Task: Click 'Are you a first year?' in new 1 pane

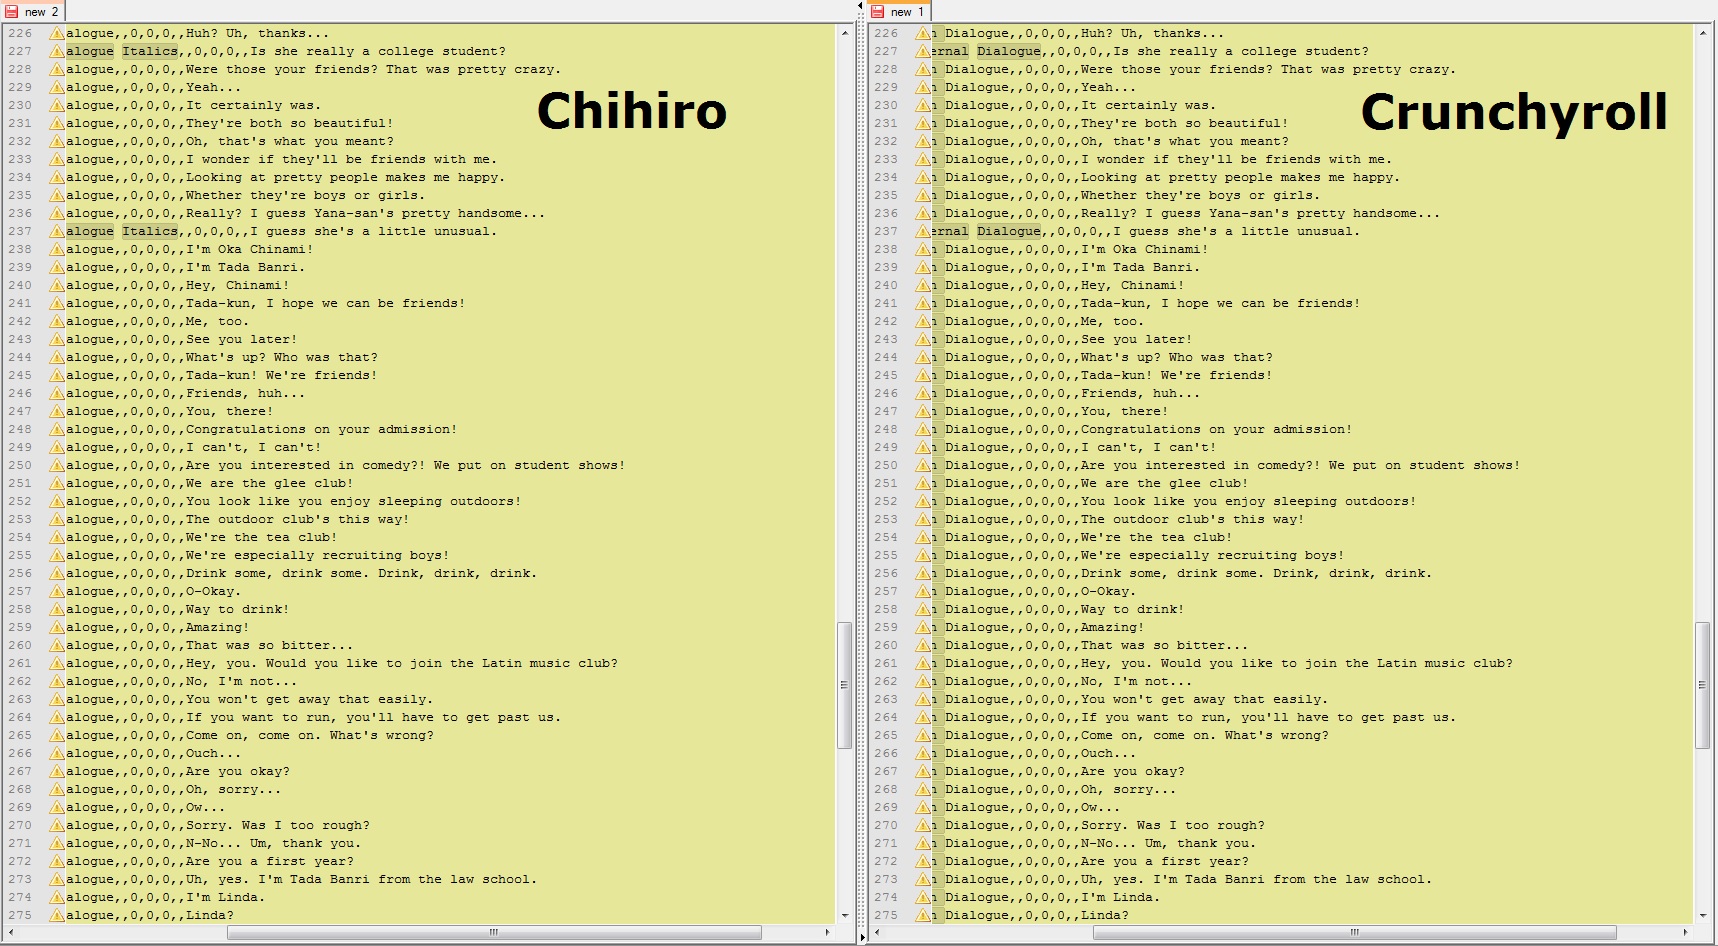Action: (x=1165, y=862)
